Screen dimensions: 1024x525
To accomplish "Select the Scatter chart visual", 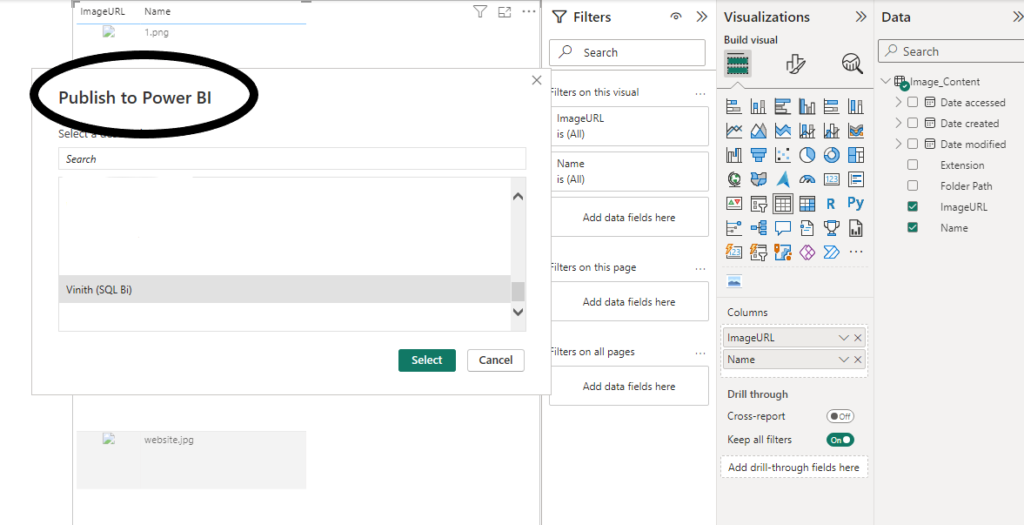I will [x=782, y=155].
